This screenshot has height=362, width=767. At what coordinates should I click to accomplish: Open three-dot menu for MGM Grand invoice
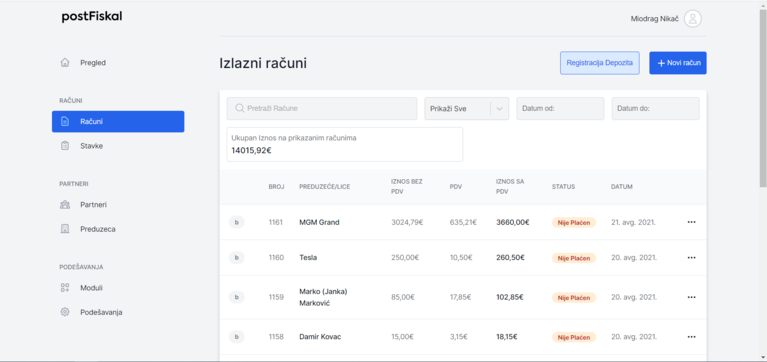point(691,222)
